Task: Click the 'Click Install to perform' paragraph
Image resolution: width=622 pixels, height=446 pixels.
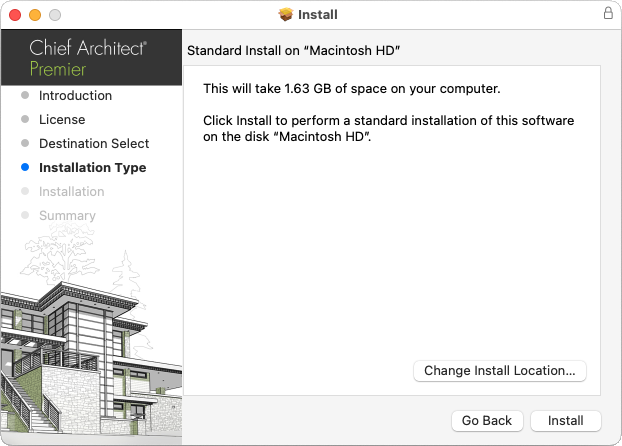Action: pos(388,129)
